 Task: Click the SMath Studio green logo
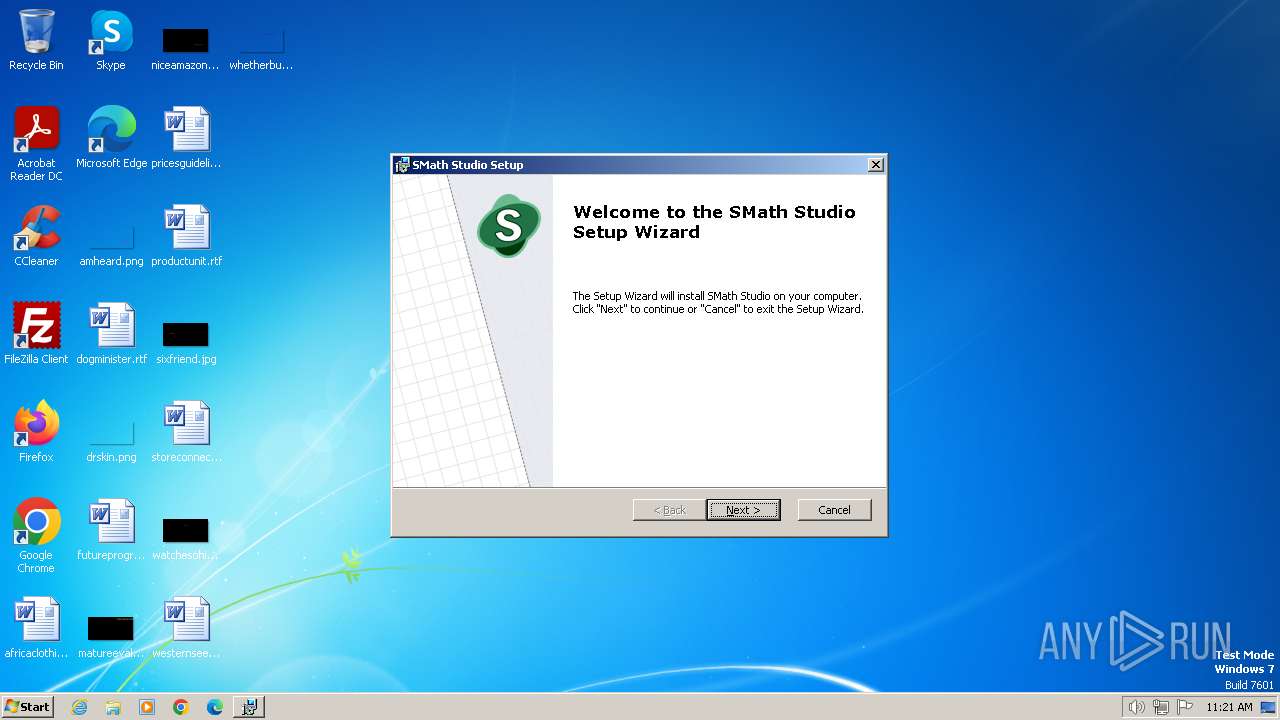(x=509, y=226)
